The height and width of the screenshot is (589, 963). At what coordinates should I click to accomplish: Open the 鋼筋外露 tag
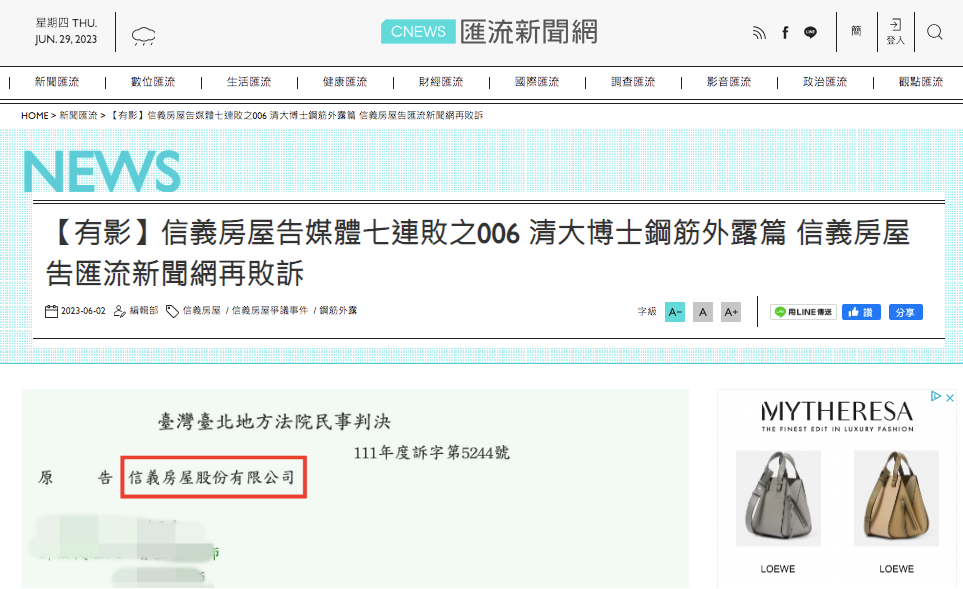coord(338,311)
